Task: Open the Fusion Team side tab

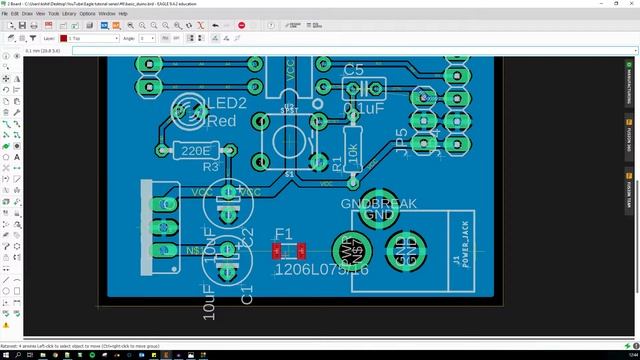Action: tap(629, 190)
